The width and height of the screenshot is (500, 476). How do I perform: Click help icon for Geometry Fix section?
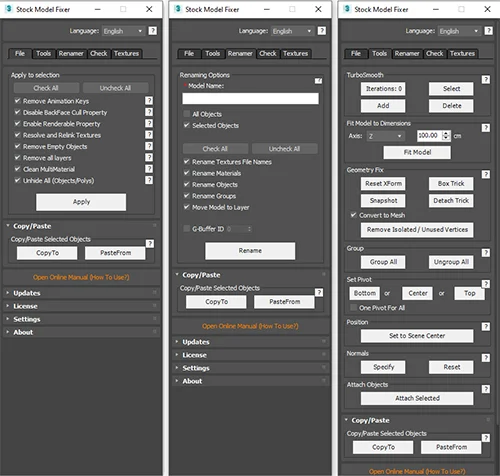pos(486,174)
